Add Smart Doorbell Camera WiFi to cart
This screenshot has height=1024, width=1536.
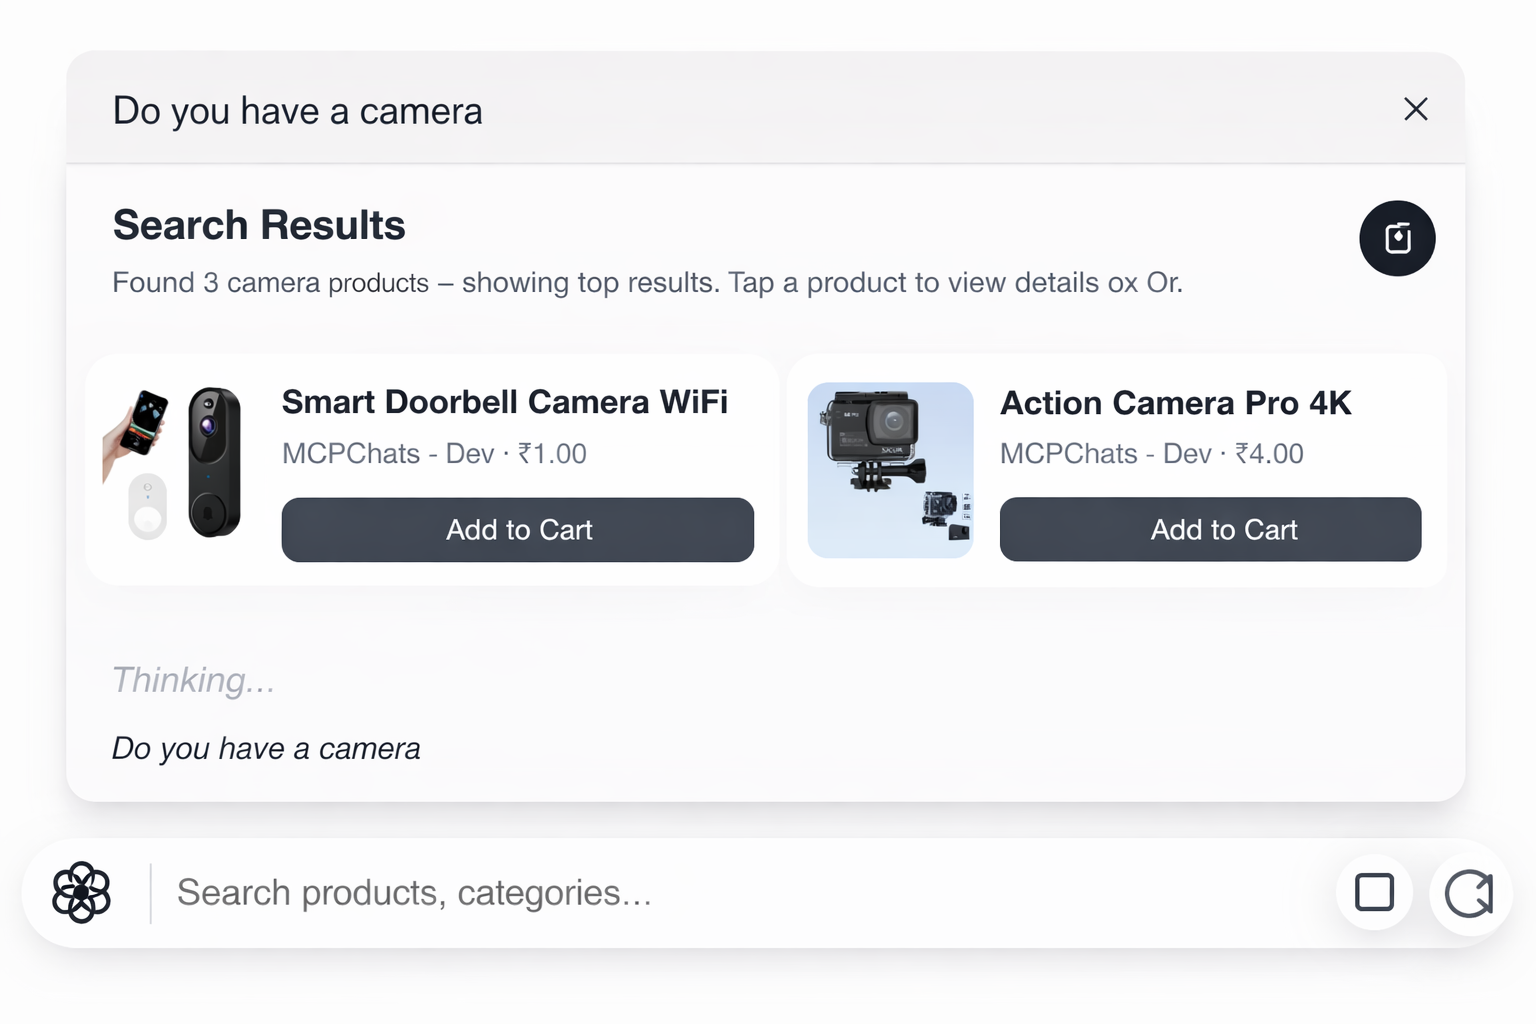point(517,530)
